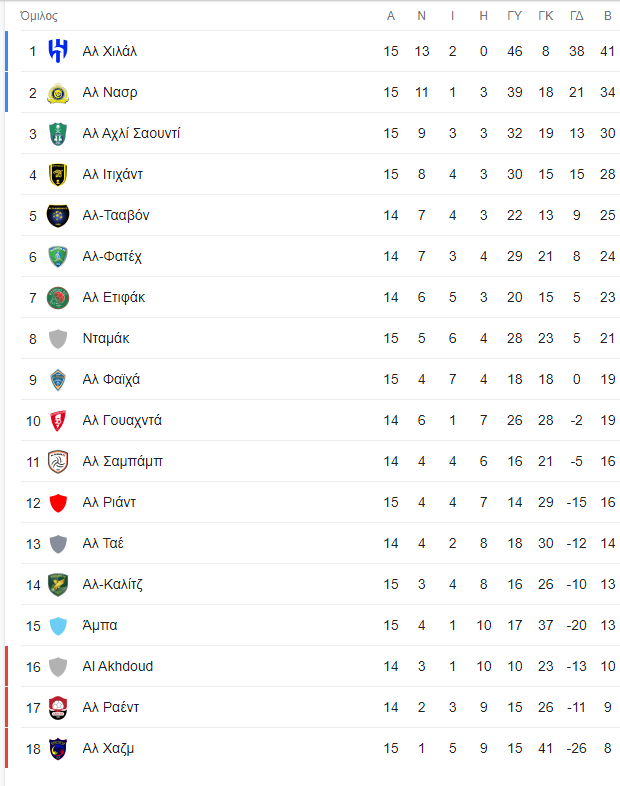Image resolution: width=620 pixels, height=786 pixels.
Task: Click the Αλ Ραέντ team logo
Action: tap(58, 707)
